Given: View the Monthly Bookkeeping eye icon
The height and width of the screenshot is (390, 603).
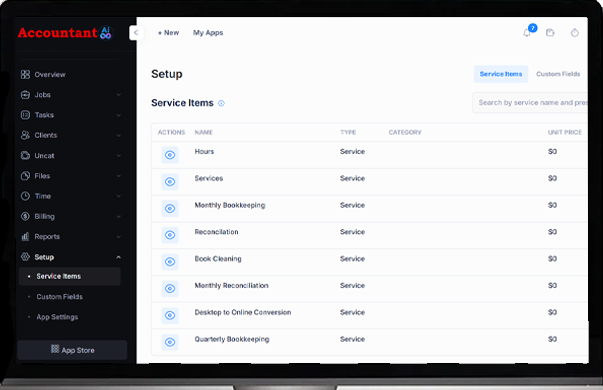Looking at the screenshot, I should (170, 208).
